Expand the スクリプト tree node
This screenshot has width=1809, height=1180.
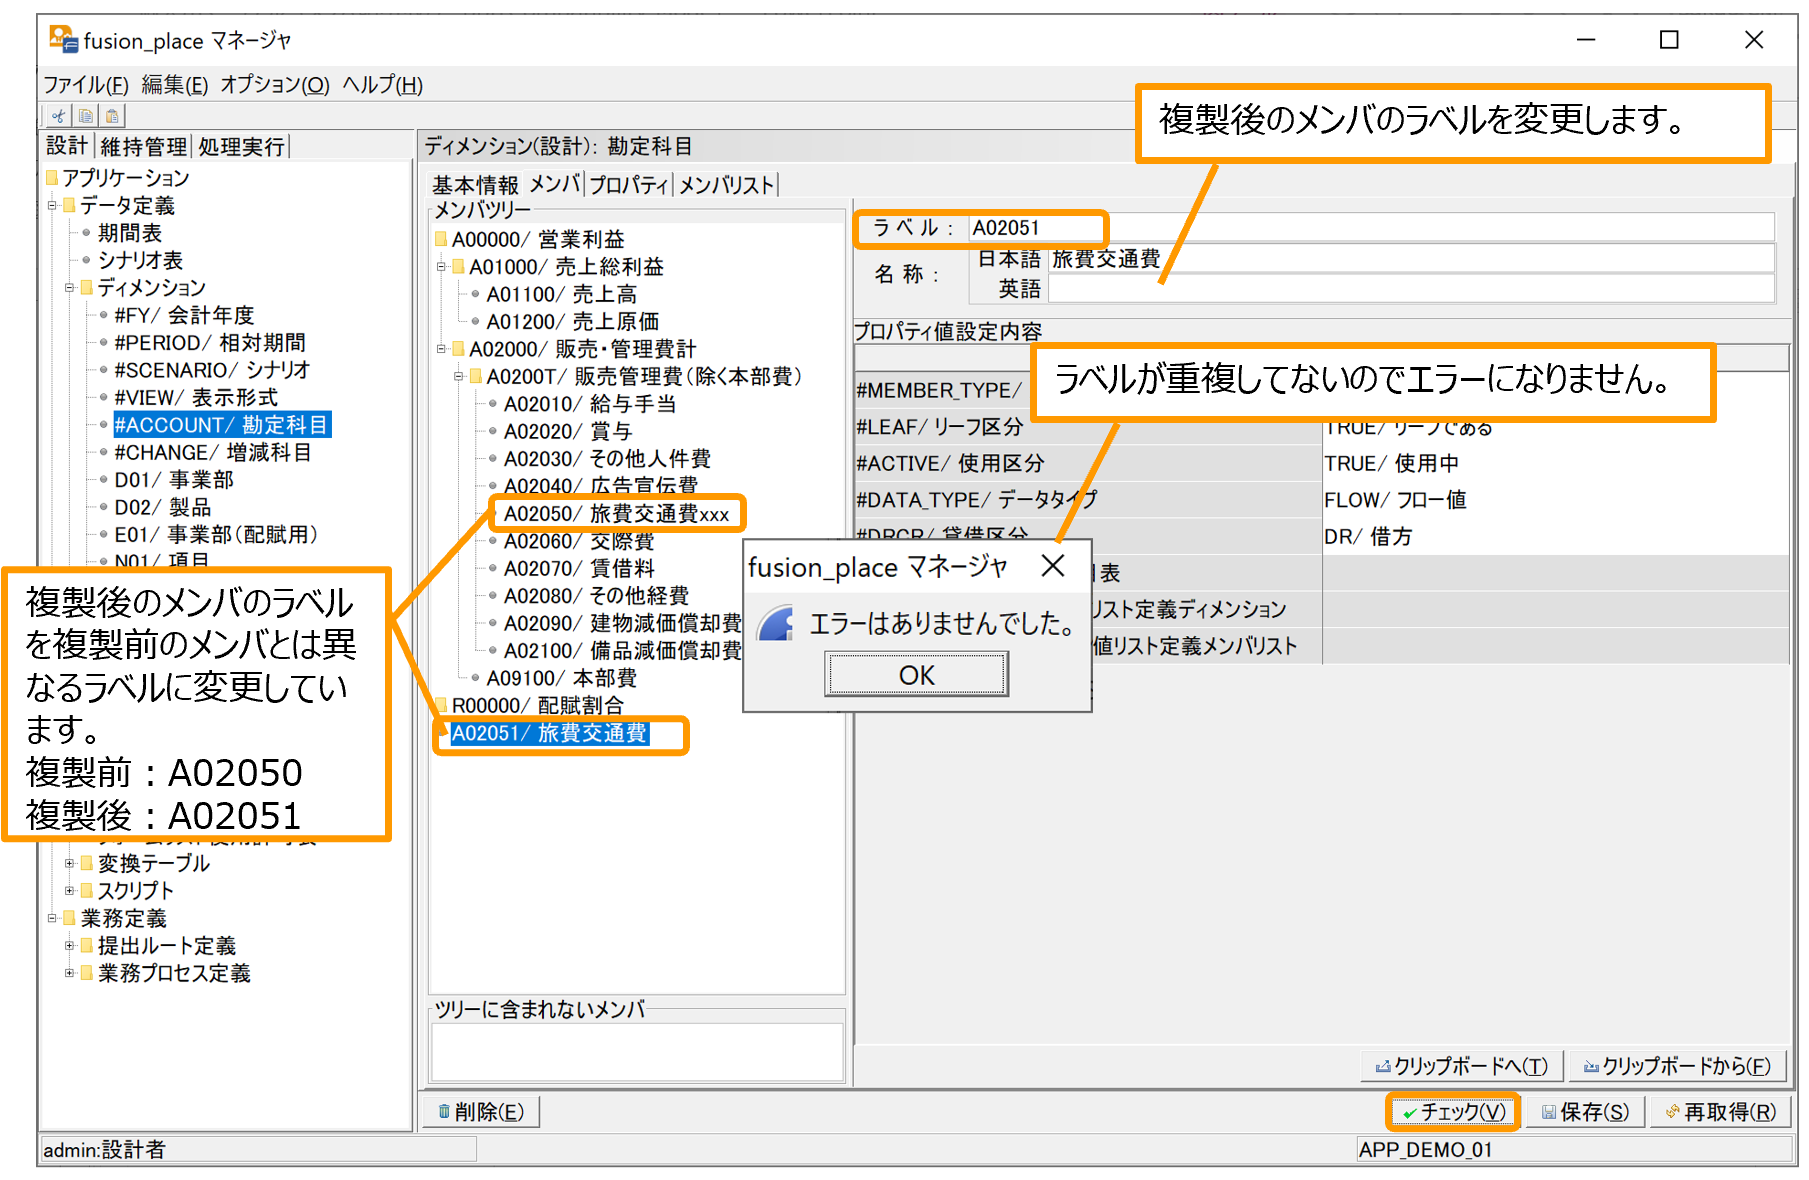[x=70, y=890]
